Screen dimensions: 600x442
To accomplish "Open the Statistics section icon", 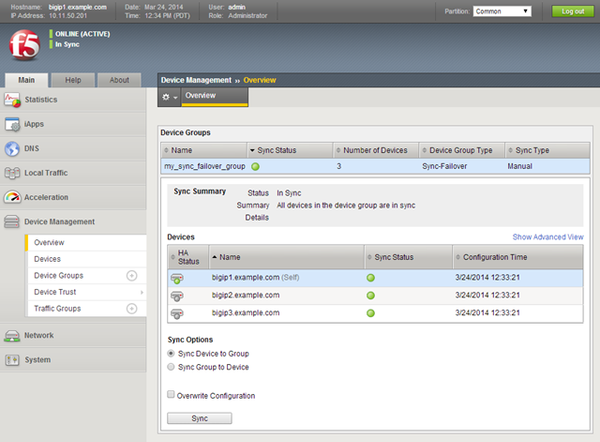I will (12, 100).
